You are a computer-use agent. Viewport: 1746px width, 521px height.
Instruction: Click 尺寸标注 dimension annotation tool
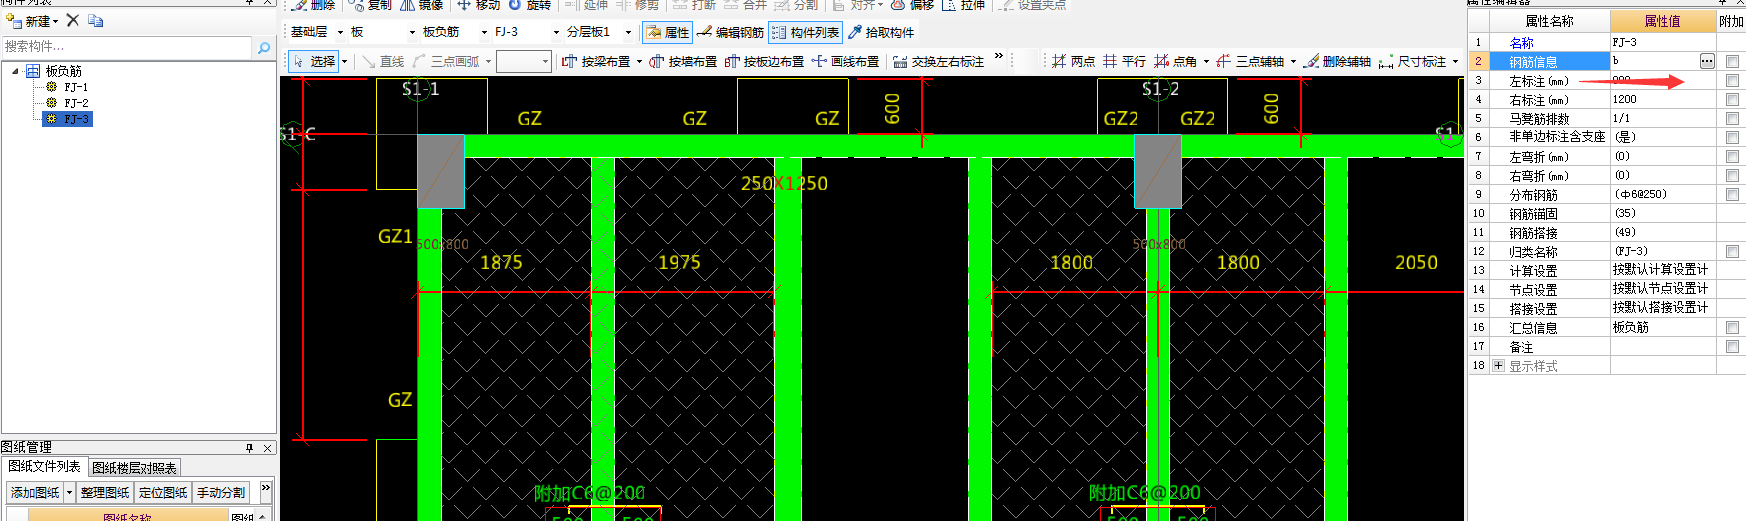[x=1412, y=62]
